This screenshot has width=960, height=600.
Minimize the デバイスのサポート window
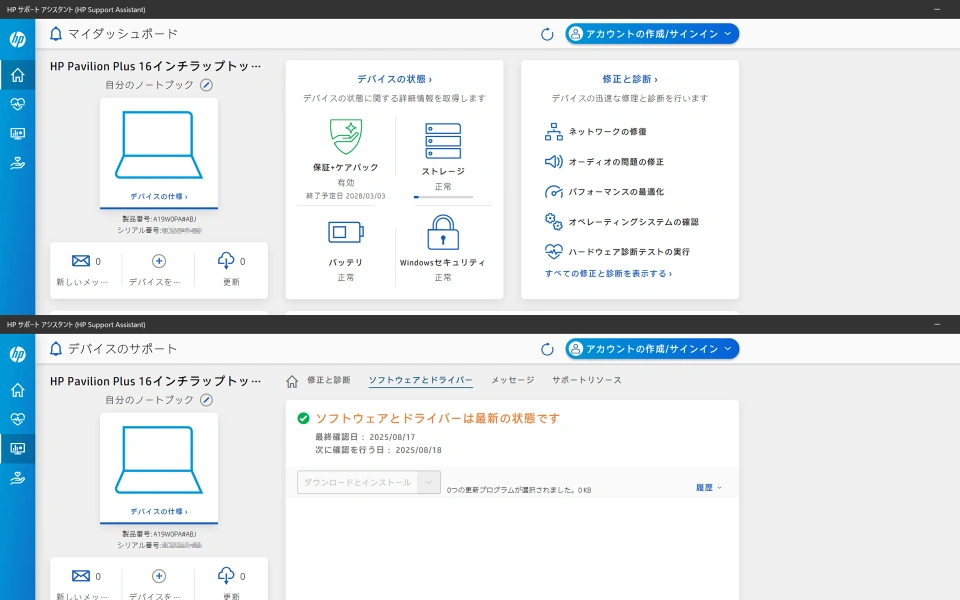(937, 324)
